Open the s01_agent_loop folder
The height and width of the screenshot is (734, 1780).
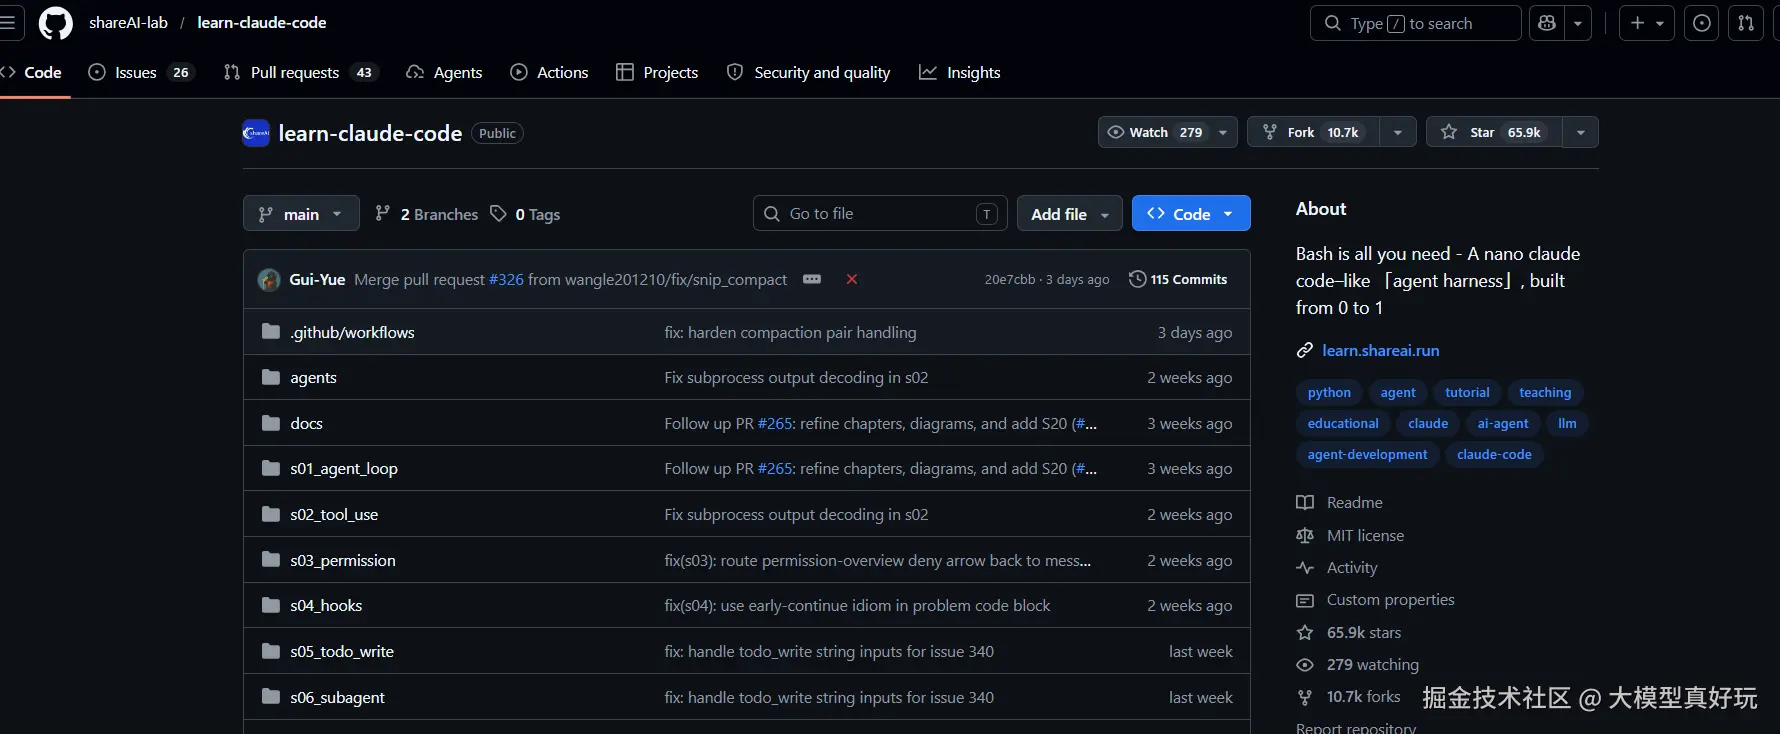[x=344, y=469]
